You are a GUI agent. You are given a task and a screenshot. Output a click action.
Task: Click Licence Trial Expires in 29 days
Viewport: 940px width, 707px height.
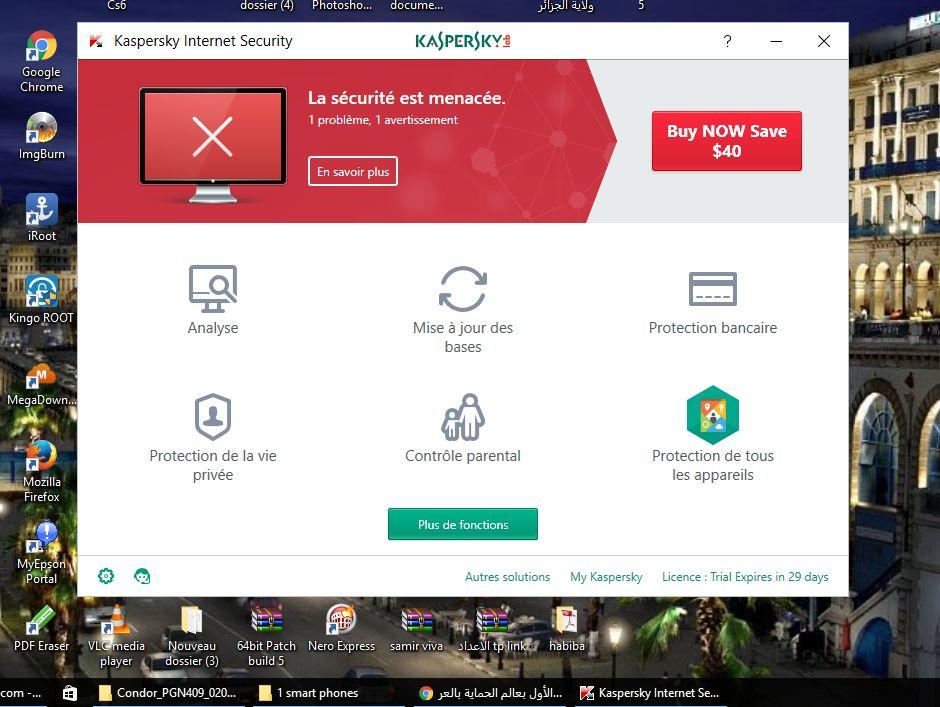pyautogui.click(x=745, y=577)
